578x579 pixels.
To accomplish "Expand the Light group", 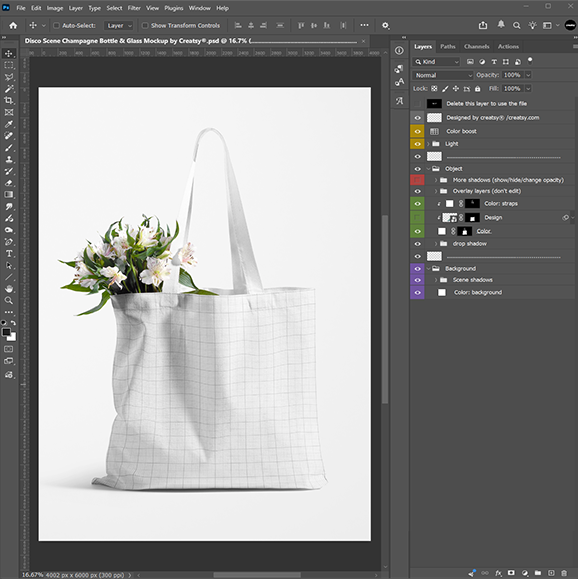I will [428, 144].
